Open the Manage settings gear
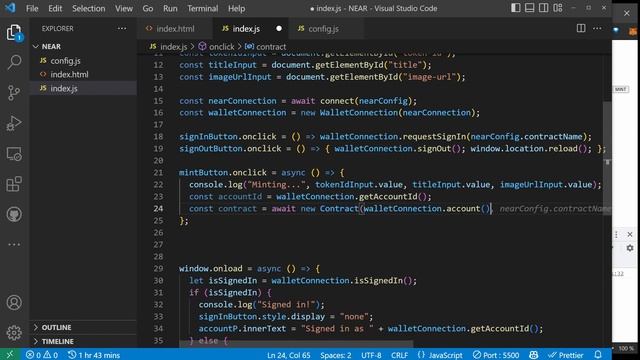Viewport: 640px width, 360px height. pyautogui.click(x=14, y=333)
